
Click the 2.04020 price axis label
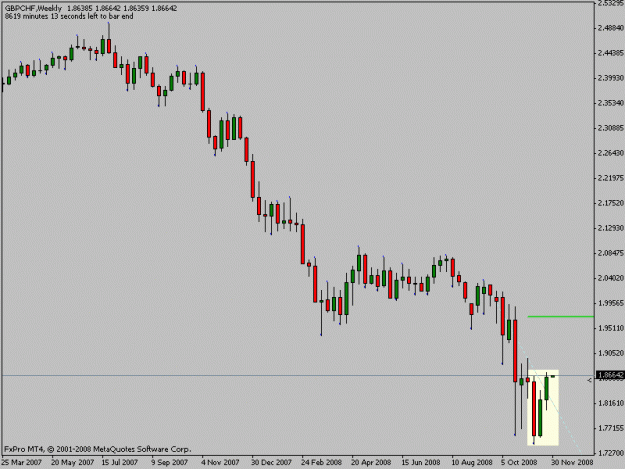(x=611, y=278)
